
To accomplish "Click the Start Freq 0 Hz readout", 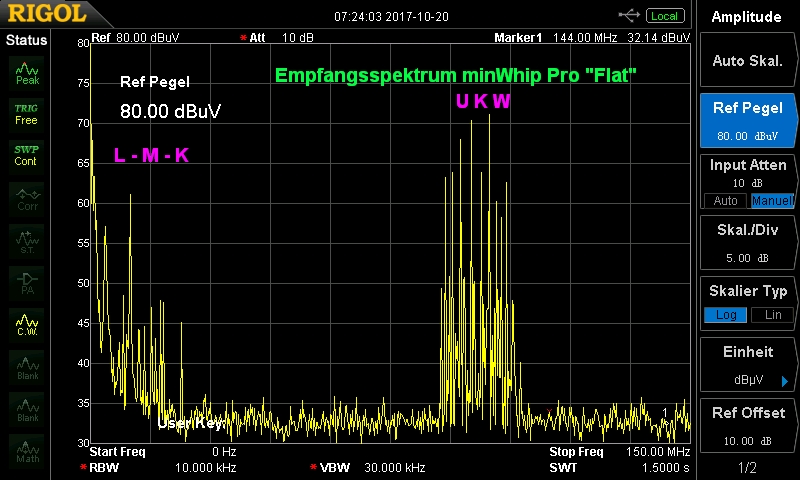I will [x=163, y=452].
